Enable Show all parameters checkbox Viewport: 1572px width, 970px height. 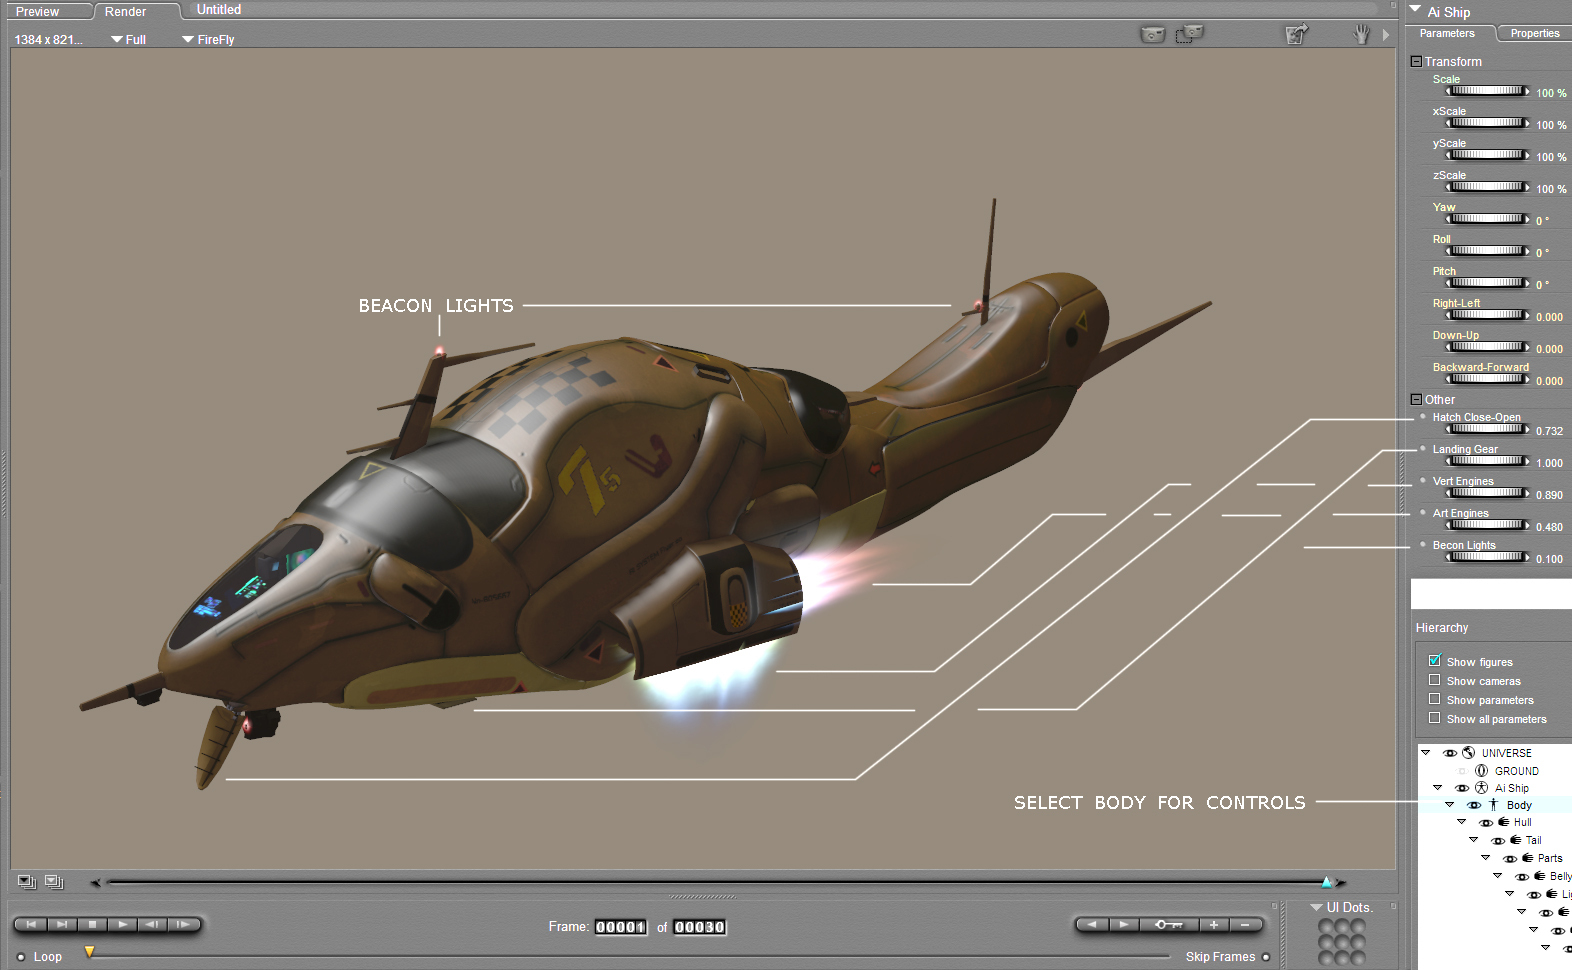point(1435,718)
